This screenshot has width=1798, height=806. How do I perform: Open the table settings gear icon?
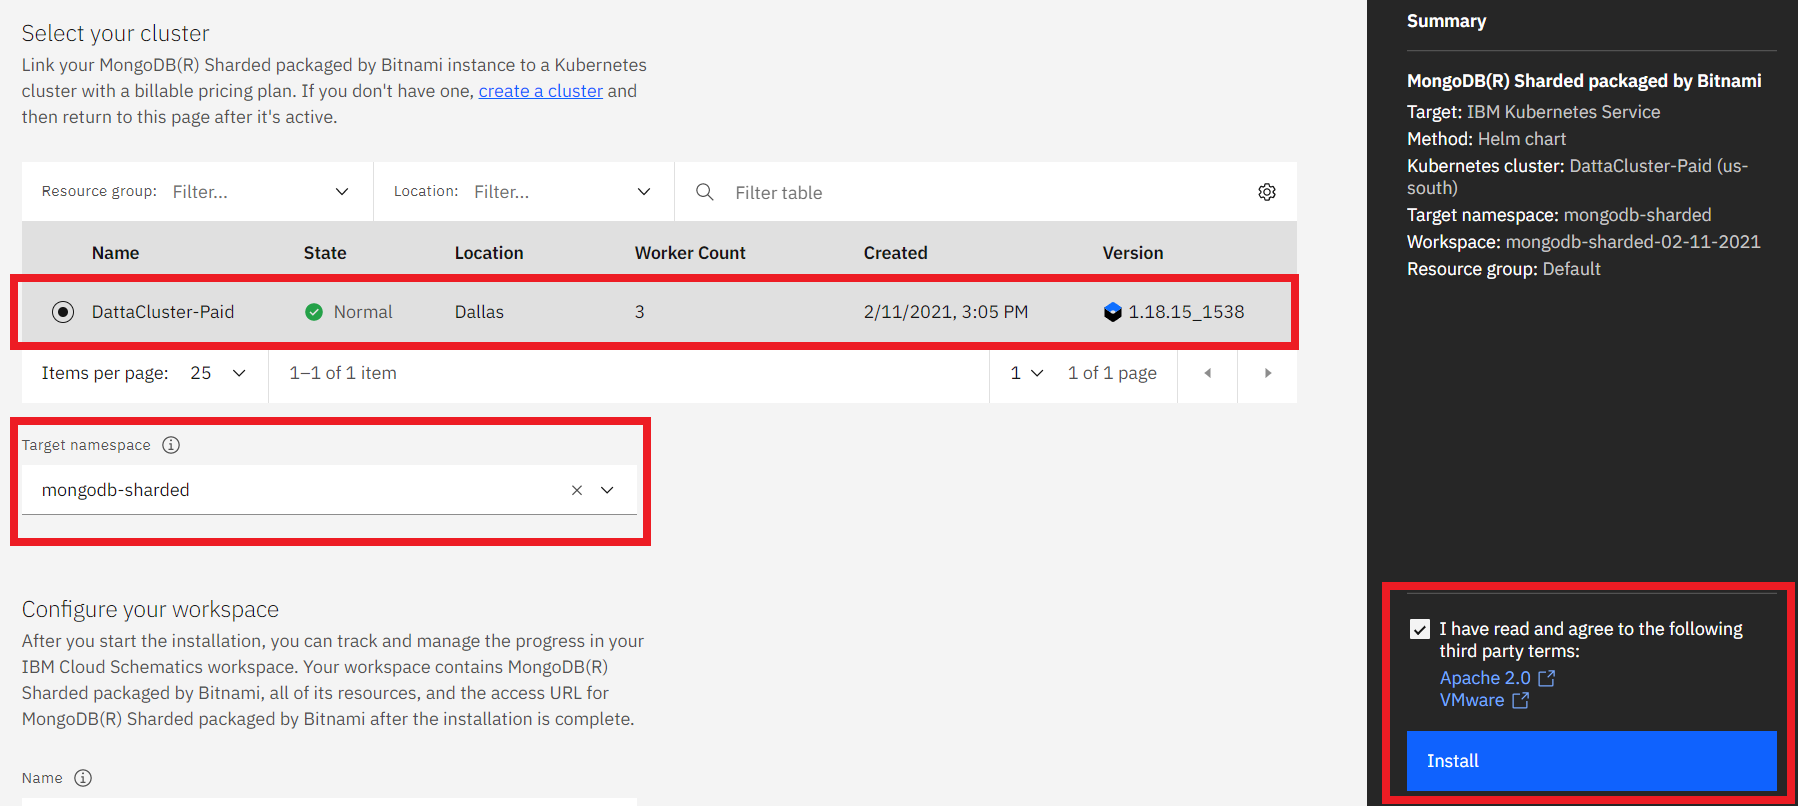(1267, 192)
